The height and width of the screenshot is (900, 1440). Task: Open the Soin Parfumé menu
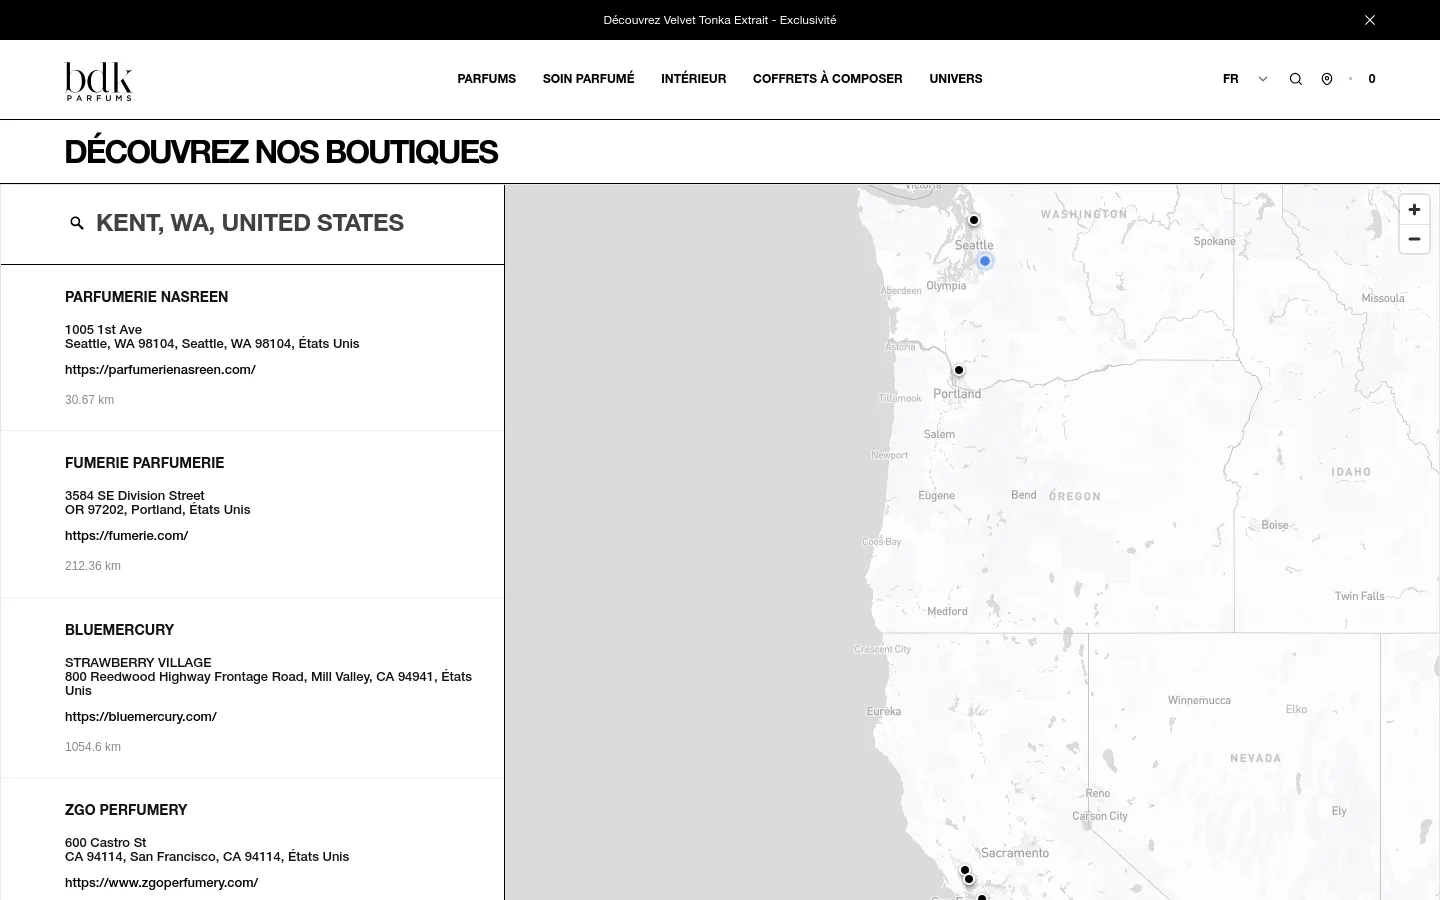click(x=588, y=79)
